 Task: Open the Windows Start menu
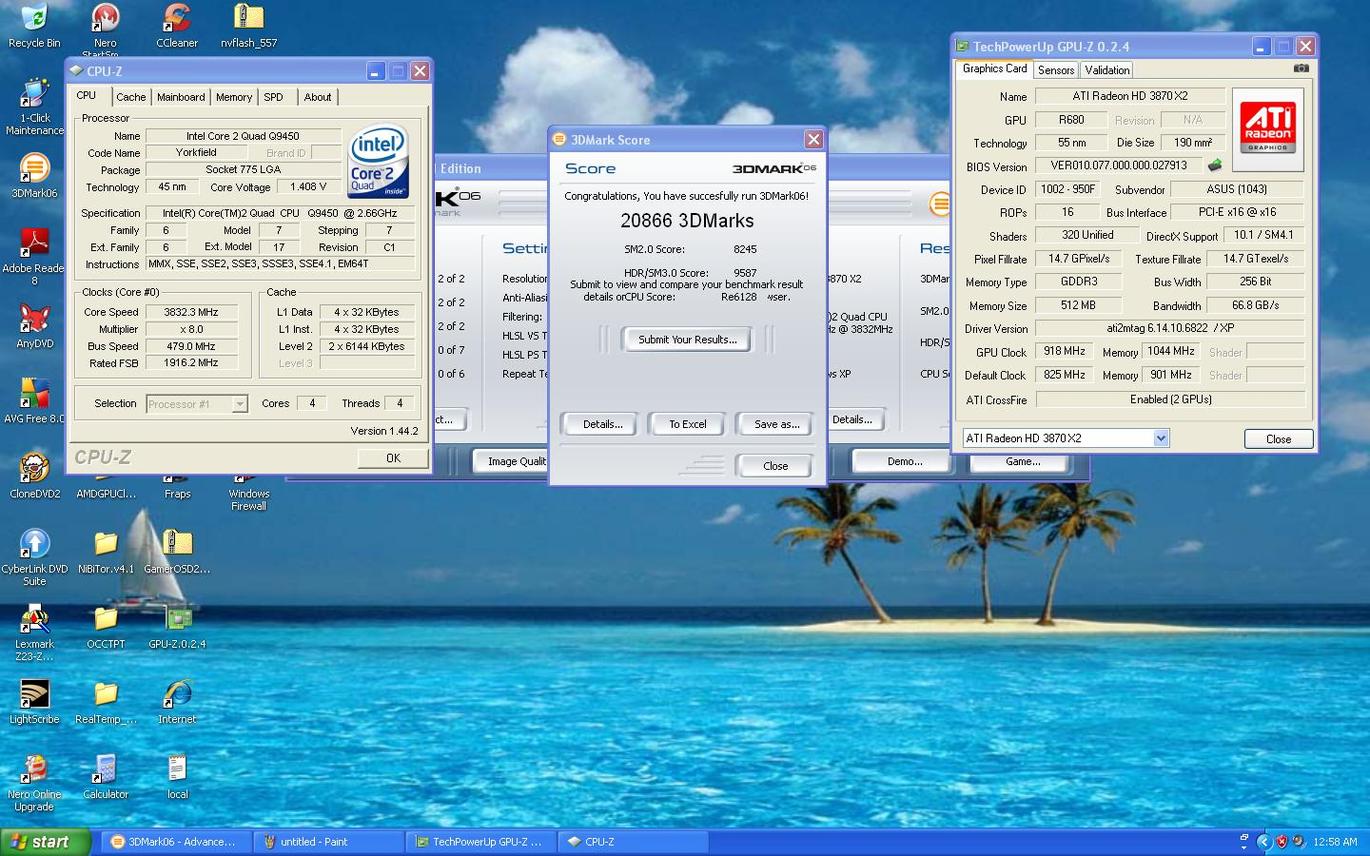pyautogui.click(x=46, y=842)
